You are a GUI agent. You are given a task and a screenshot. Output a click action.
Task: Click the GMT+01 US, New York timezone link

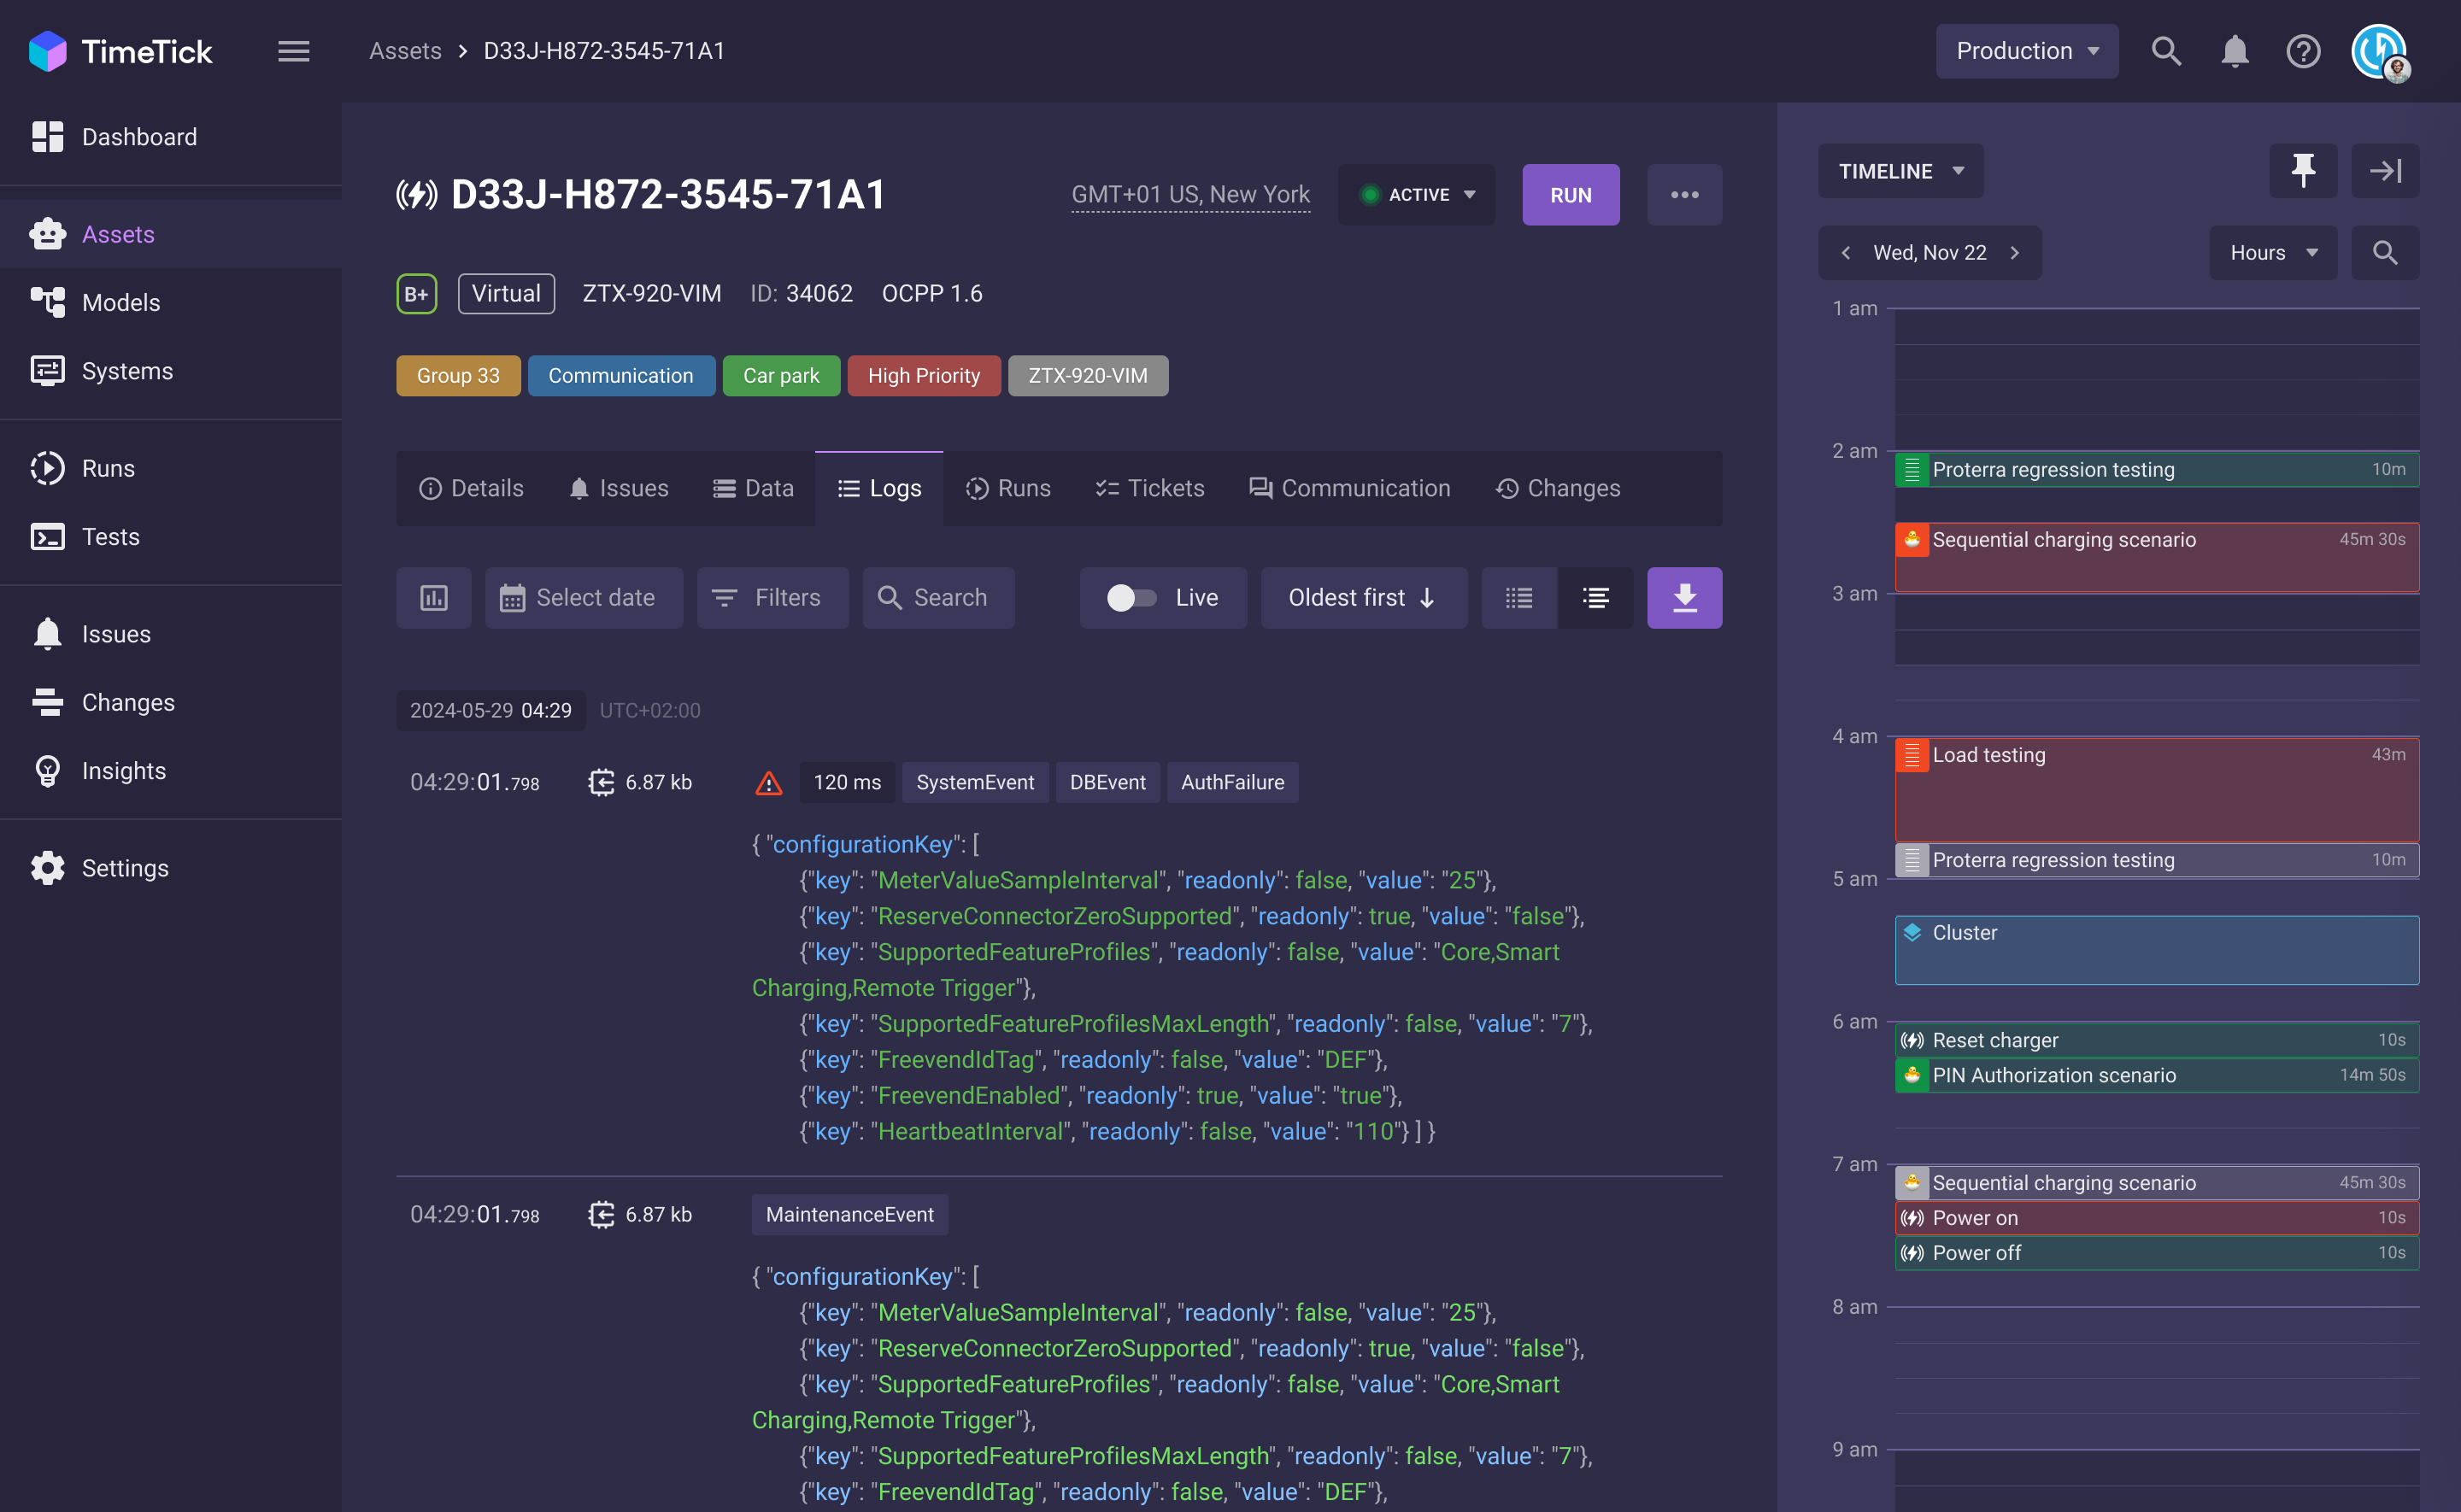pos(1190,194)
